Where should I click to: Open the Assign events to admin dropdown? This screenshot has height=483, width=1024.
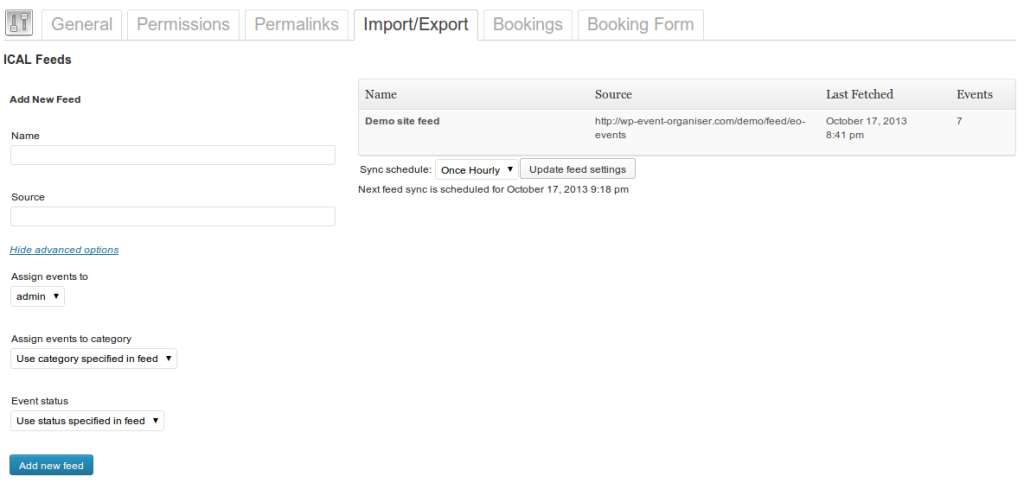pyautogui.click(x=38, y=296)
